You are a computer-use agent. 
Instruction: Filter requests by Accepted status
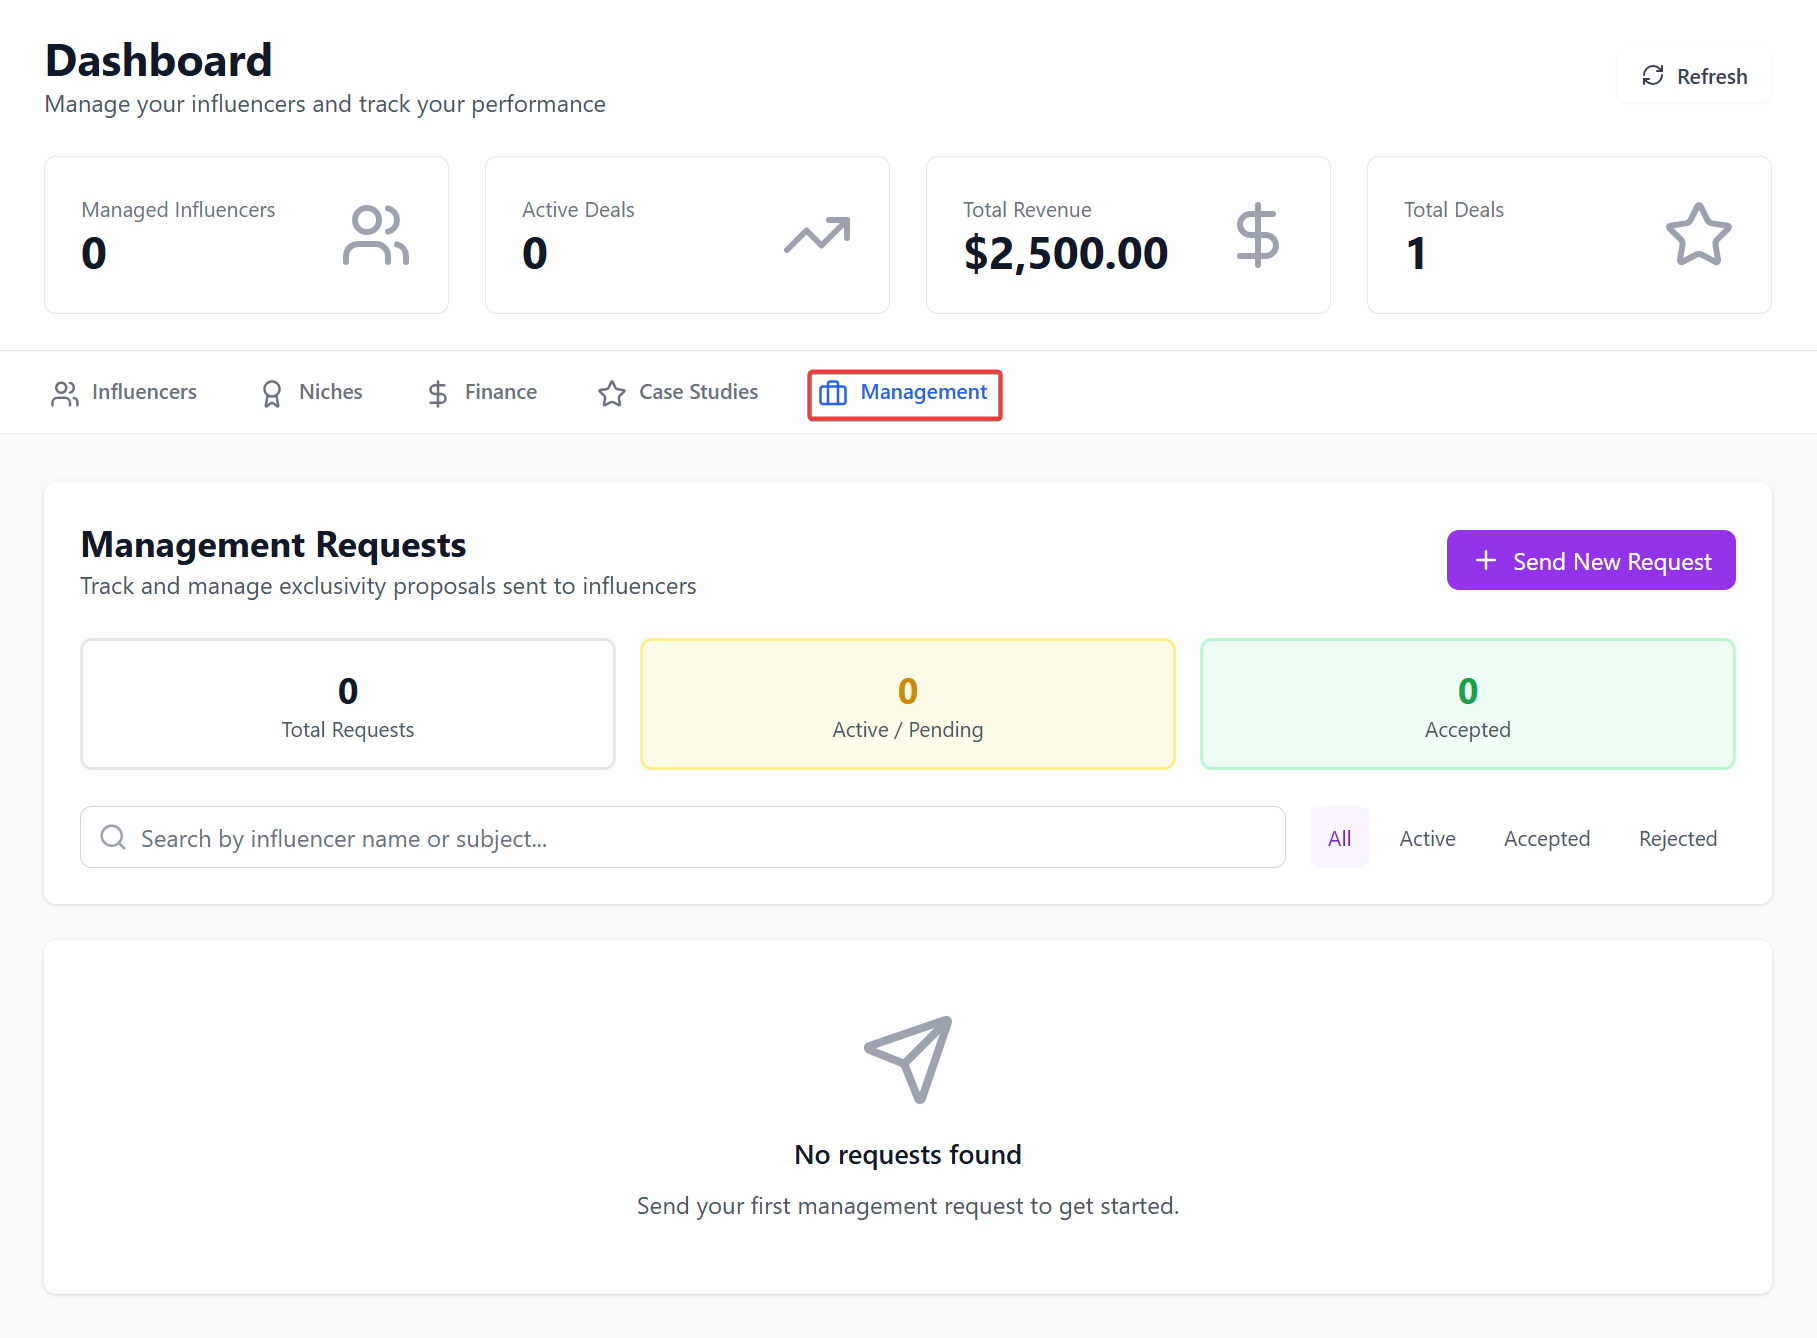tap(1547, 838)
